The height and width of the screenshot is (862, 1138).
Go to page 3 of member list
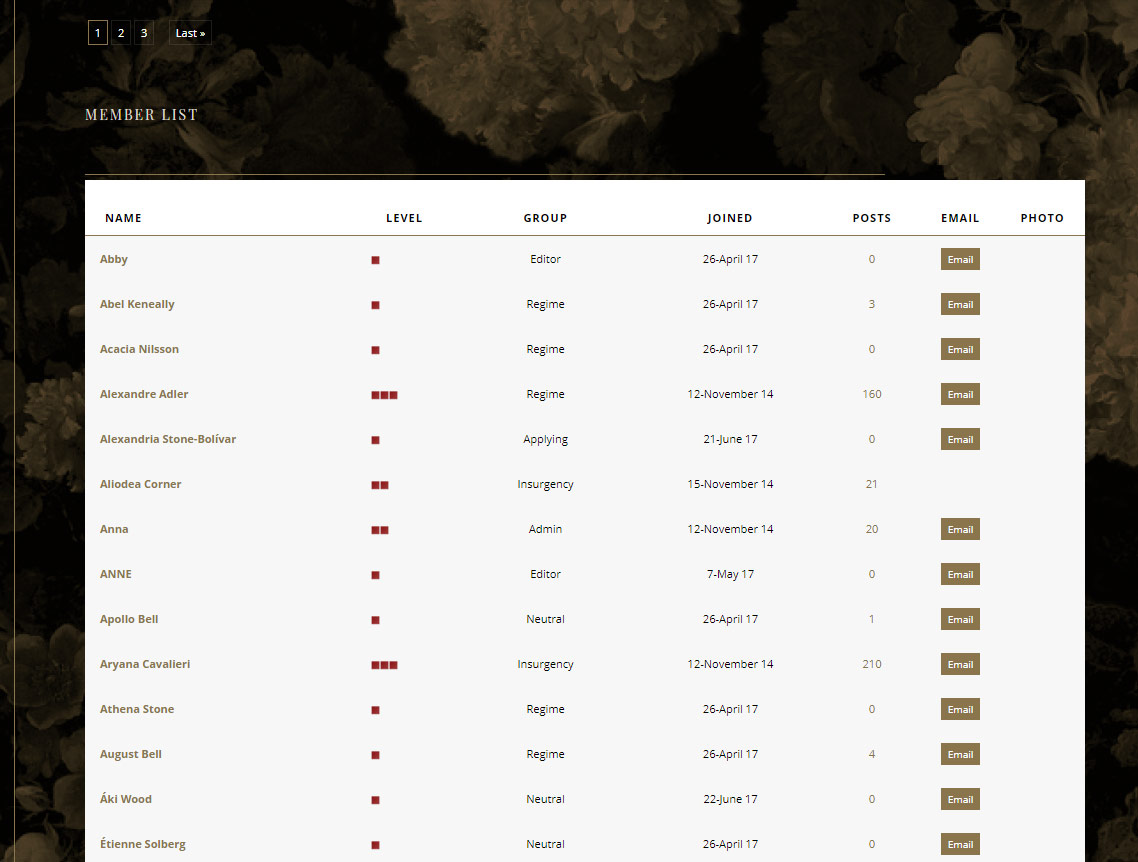coord(144,33)
